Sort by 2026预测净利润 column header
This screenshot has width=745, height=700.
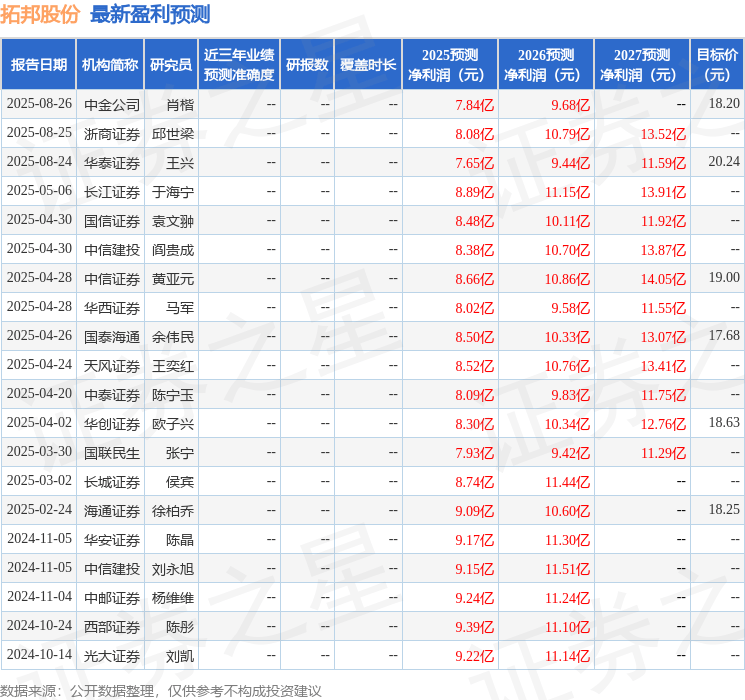click(x=546, y=65)
